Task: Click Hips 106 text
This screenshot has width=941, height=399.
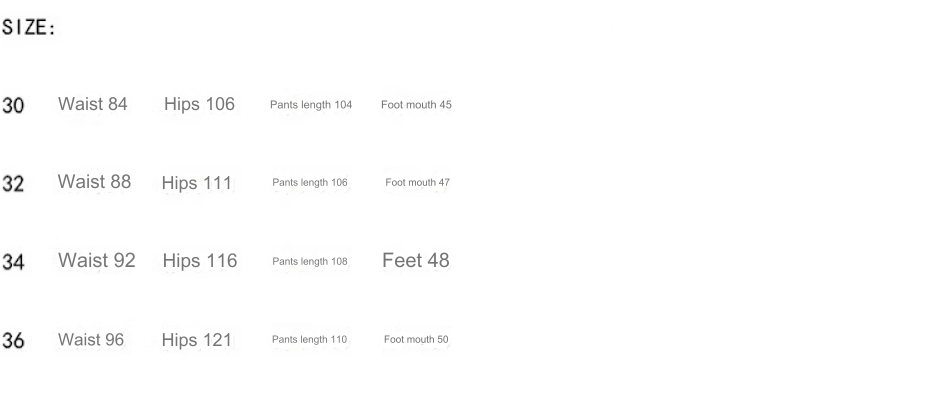Action: coord(199,104)
